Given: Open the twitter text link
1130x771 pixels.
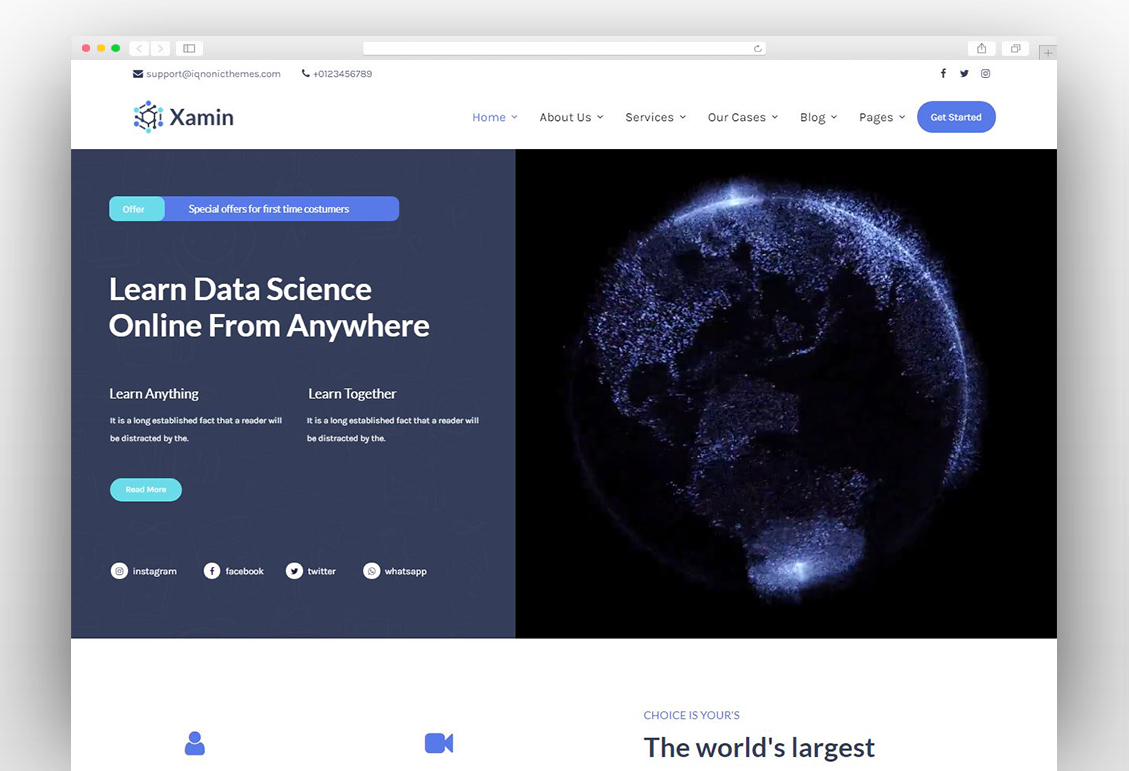Looking at the screenshot, I should pyautogui.click(x=321, y=571).
